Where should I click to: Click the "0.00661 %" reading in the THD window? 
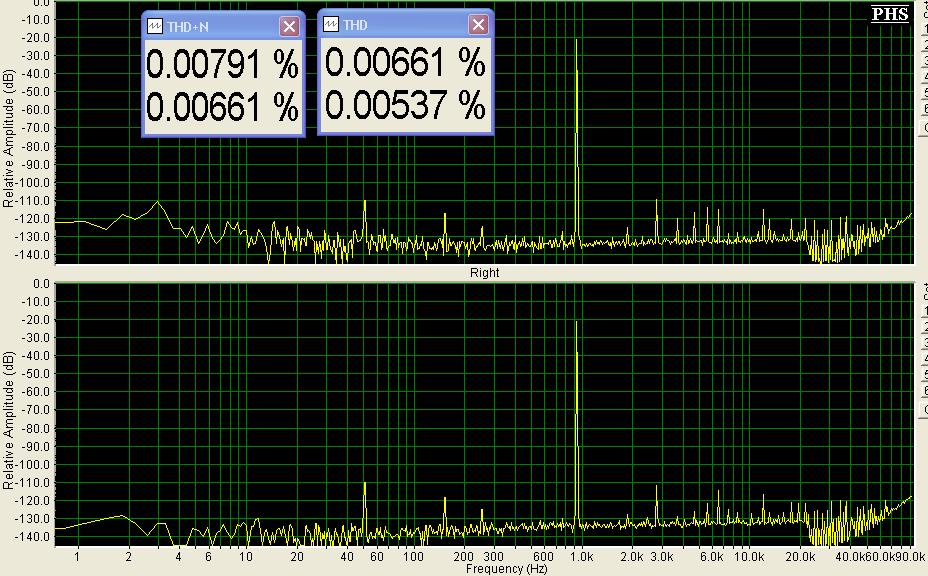405,62
